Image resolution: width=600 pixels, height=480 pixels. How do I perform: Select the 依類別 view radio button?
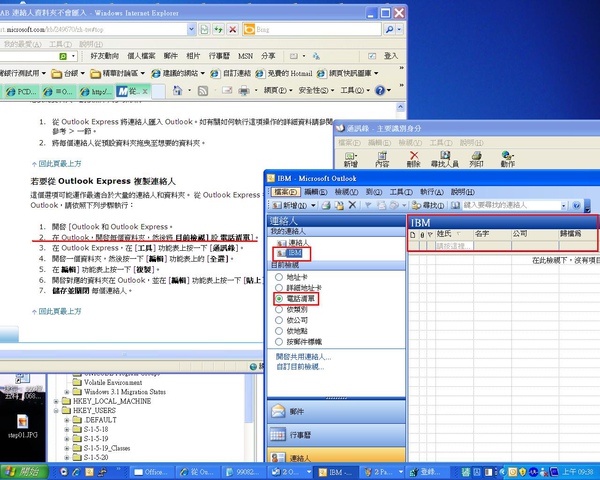point(279,309)
